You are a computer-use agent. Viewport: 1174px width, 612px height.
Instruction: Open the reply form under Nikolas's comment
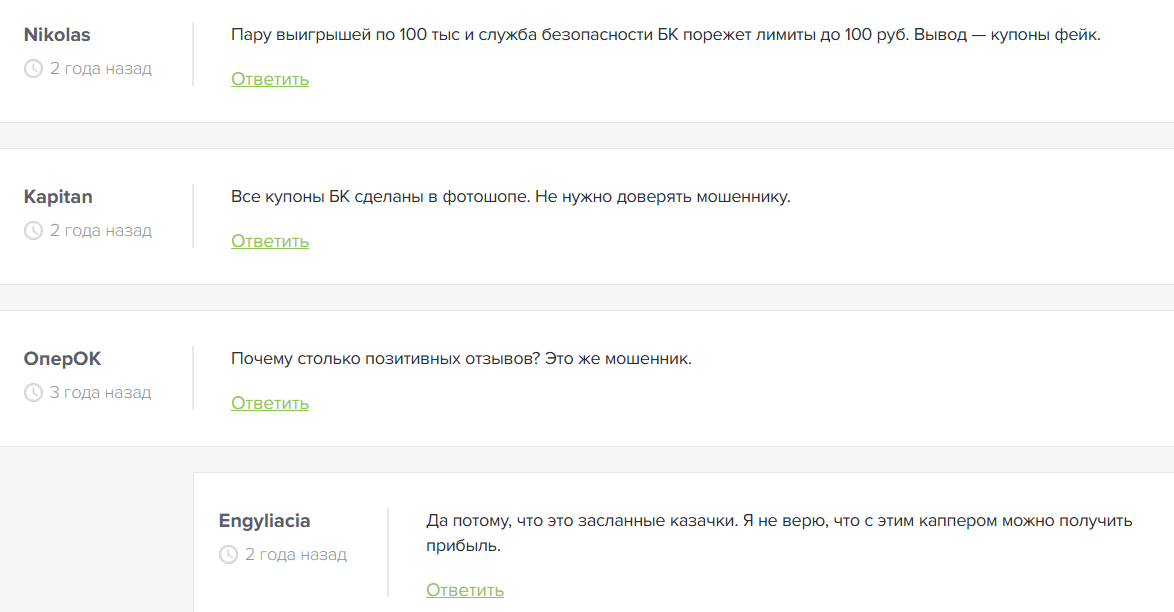[269, 78]
